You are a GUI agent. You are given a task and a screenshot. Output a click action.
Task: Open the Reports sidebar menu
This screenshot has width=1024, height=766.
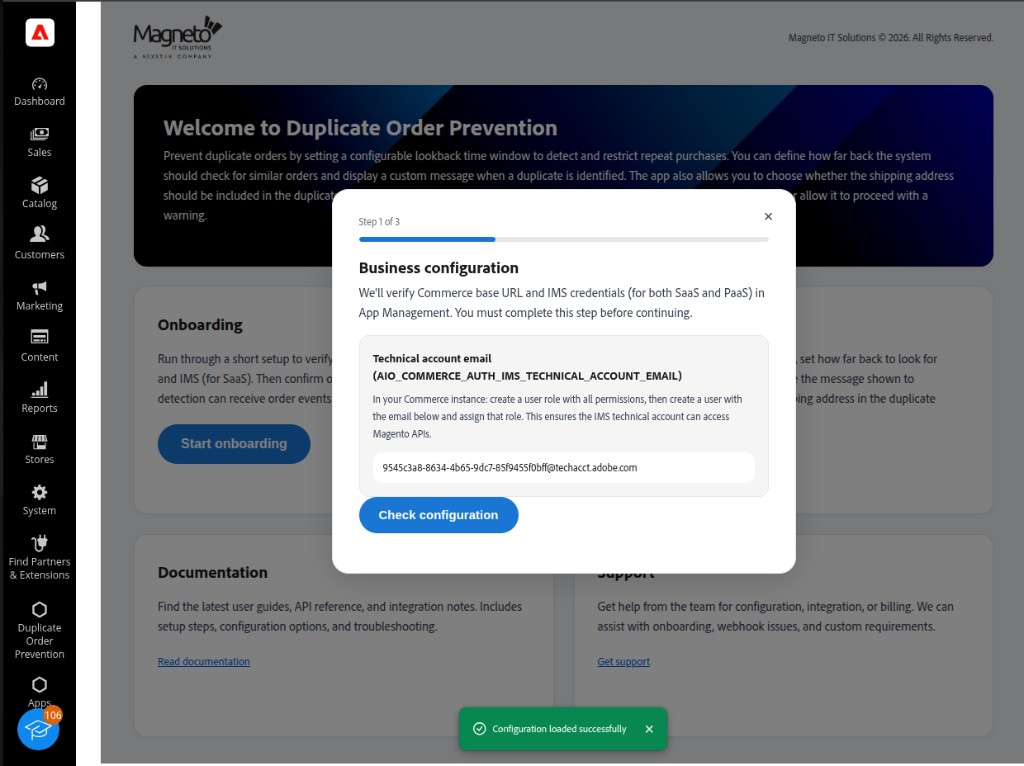tap(39, 398)
